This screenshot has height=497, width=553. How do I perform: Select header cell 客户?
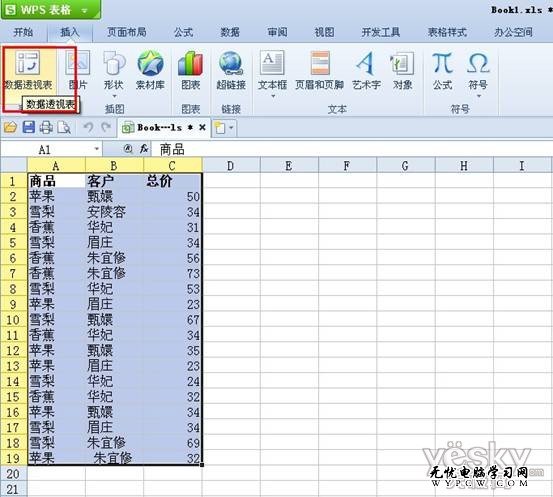114,181
